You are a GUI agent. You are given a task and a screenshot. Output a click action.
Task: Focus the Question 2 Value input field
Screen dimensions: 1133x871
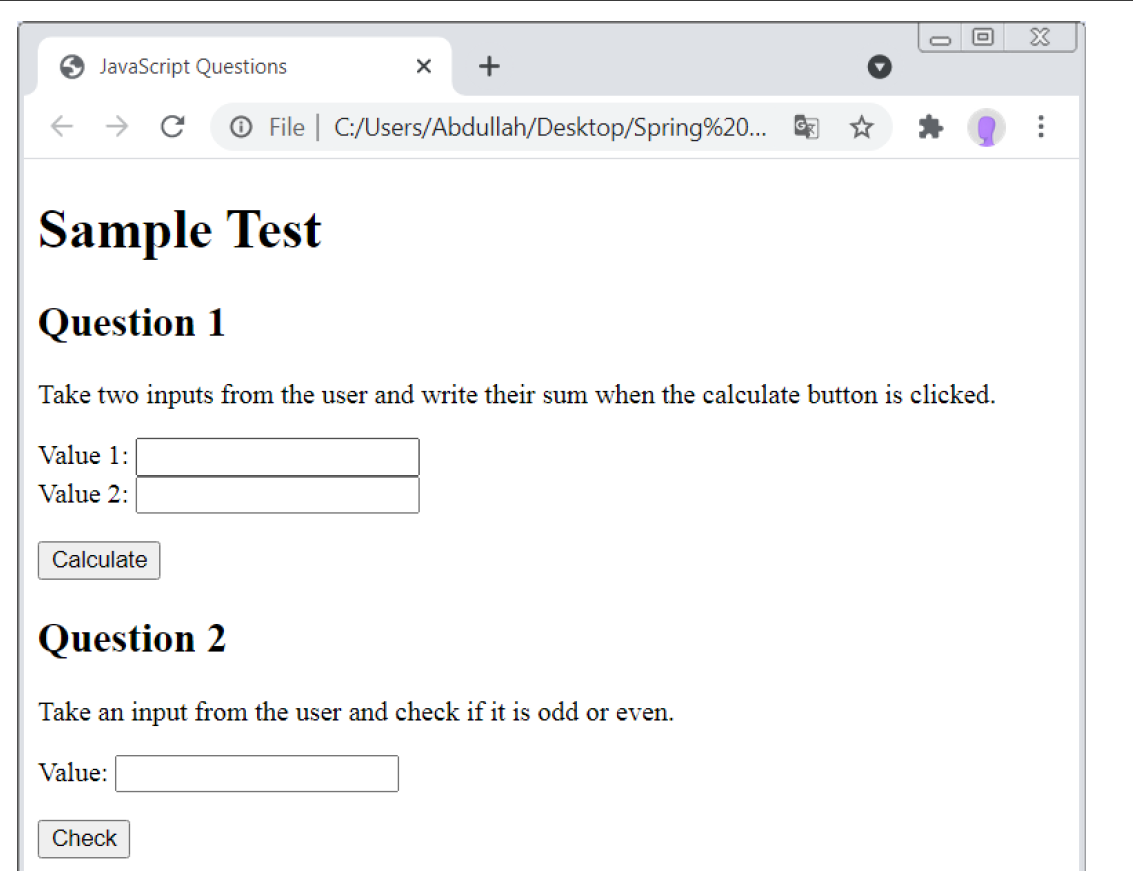pos(257,773)
